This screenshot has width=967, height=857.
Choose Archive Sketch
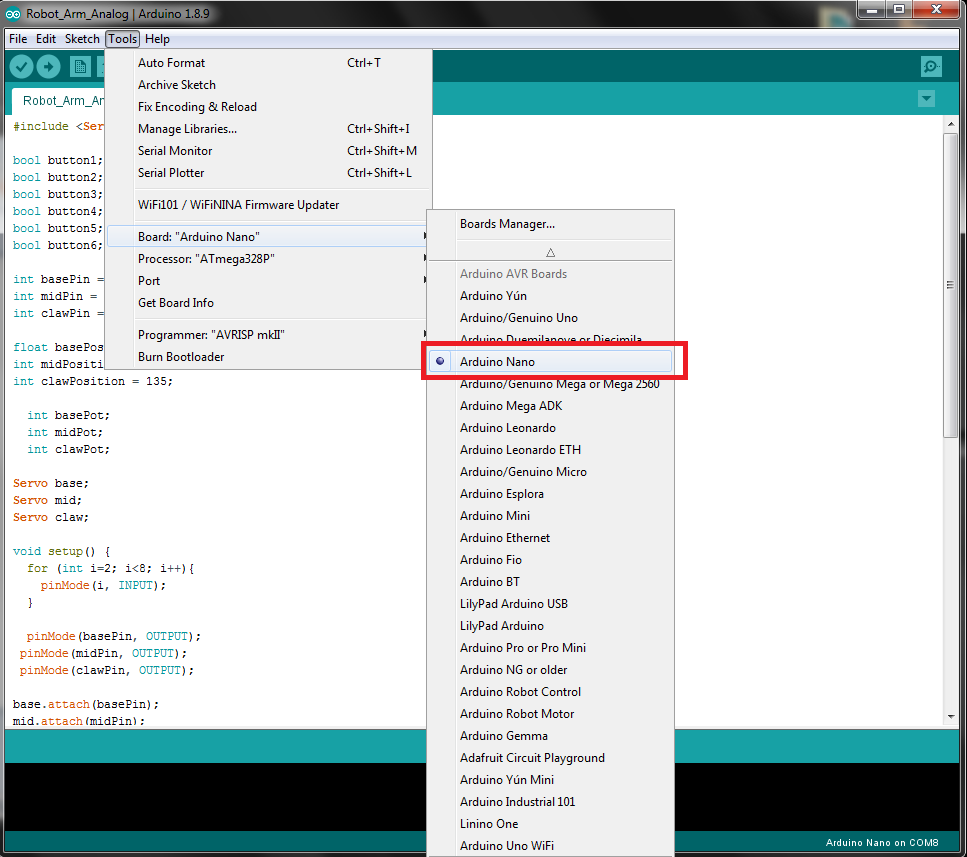[x=268, y=85]
